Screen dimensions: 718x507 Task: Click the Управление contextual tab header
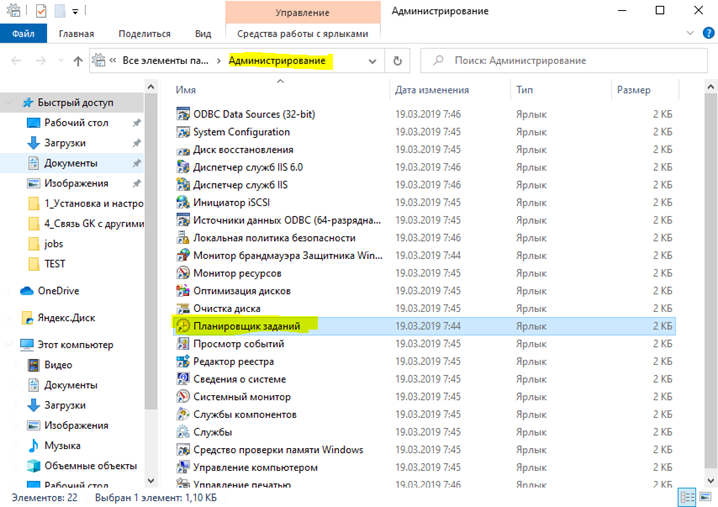click(x=303, y=12)
